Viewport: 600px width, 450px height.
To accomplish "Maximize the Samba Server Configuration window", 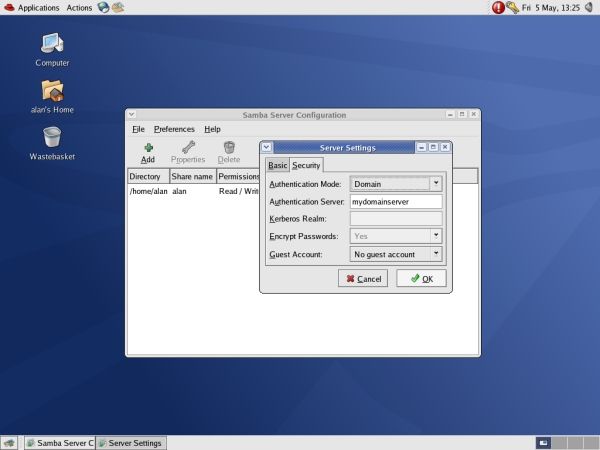I will [462, 114].
